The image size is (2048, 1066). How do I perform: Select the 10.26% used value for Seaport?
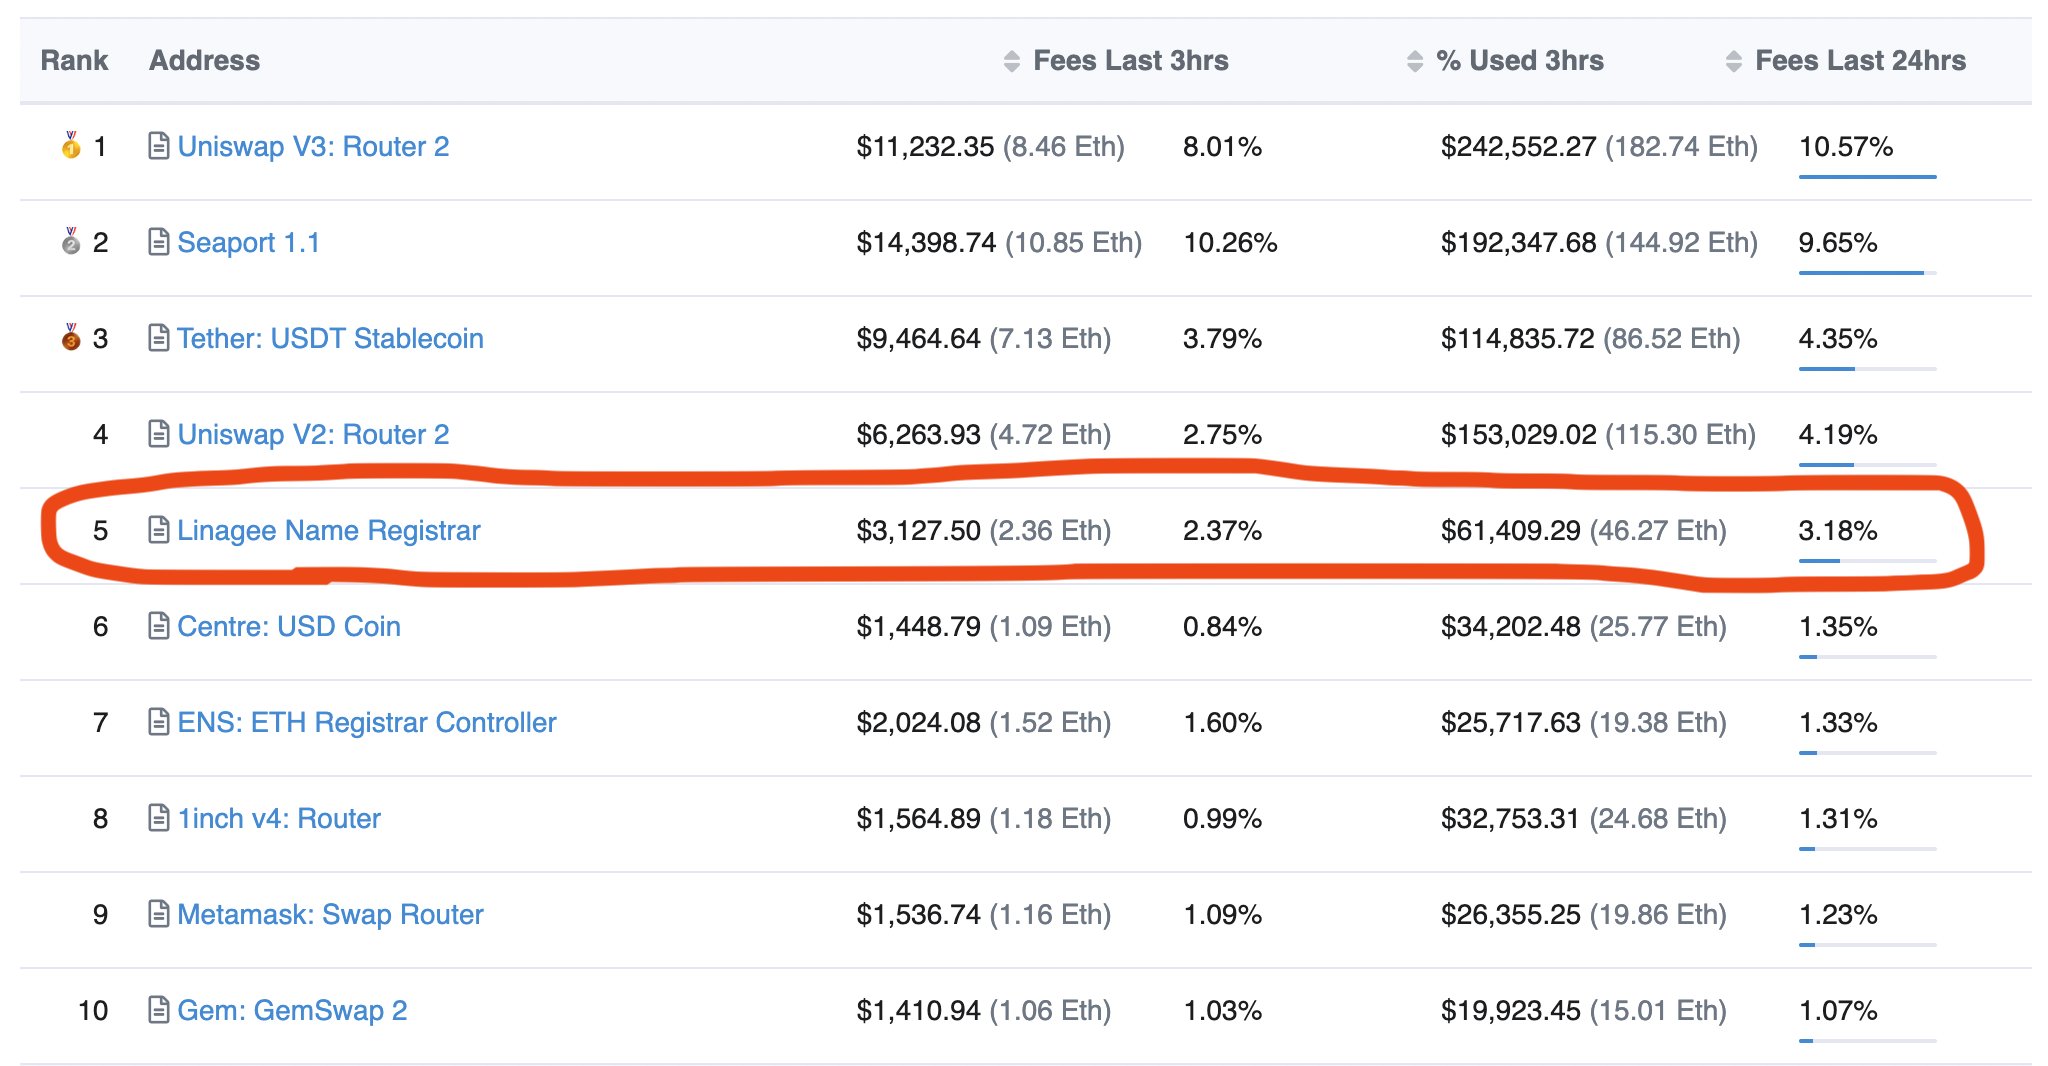point(1230,242)
